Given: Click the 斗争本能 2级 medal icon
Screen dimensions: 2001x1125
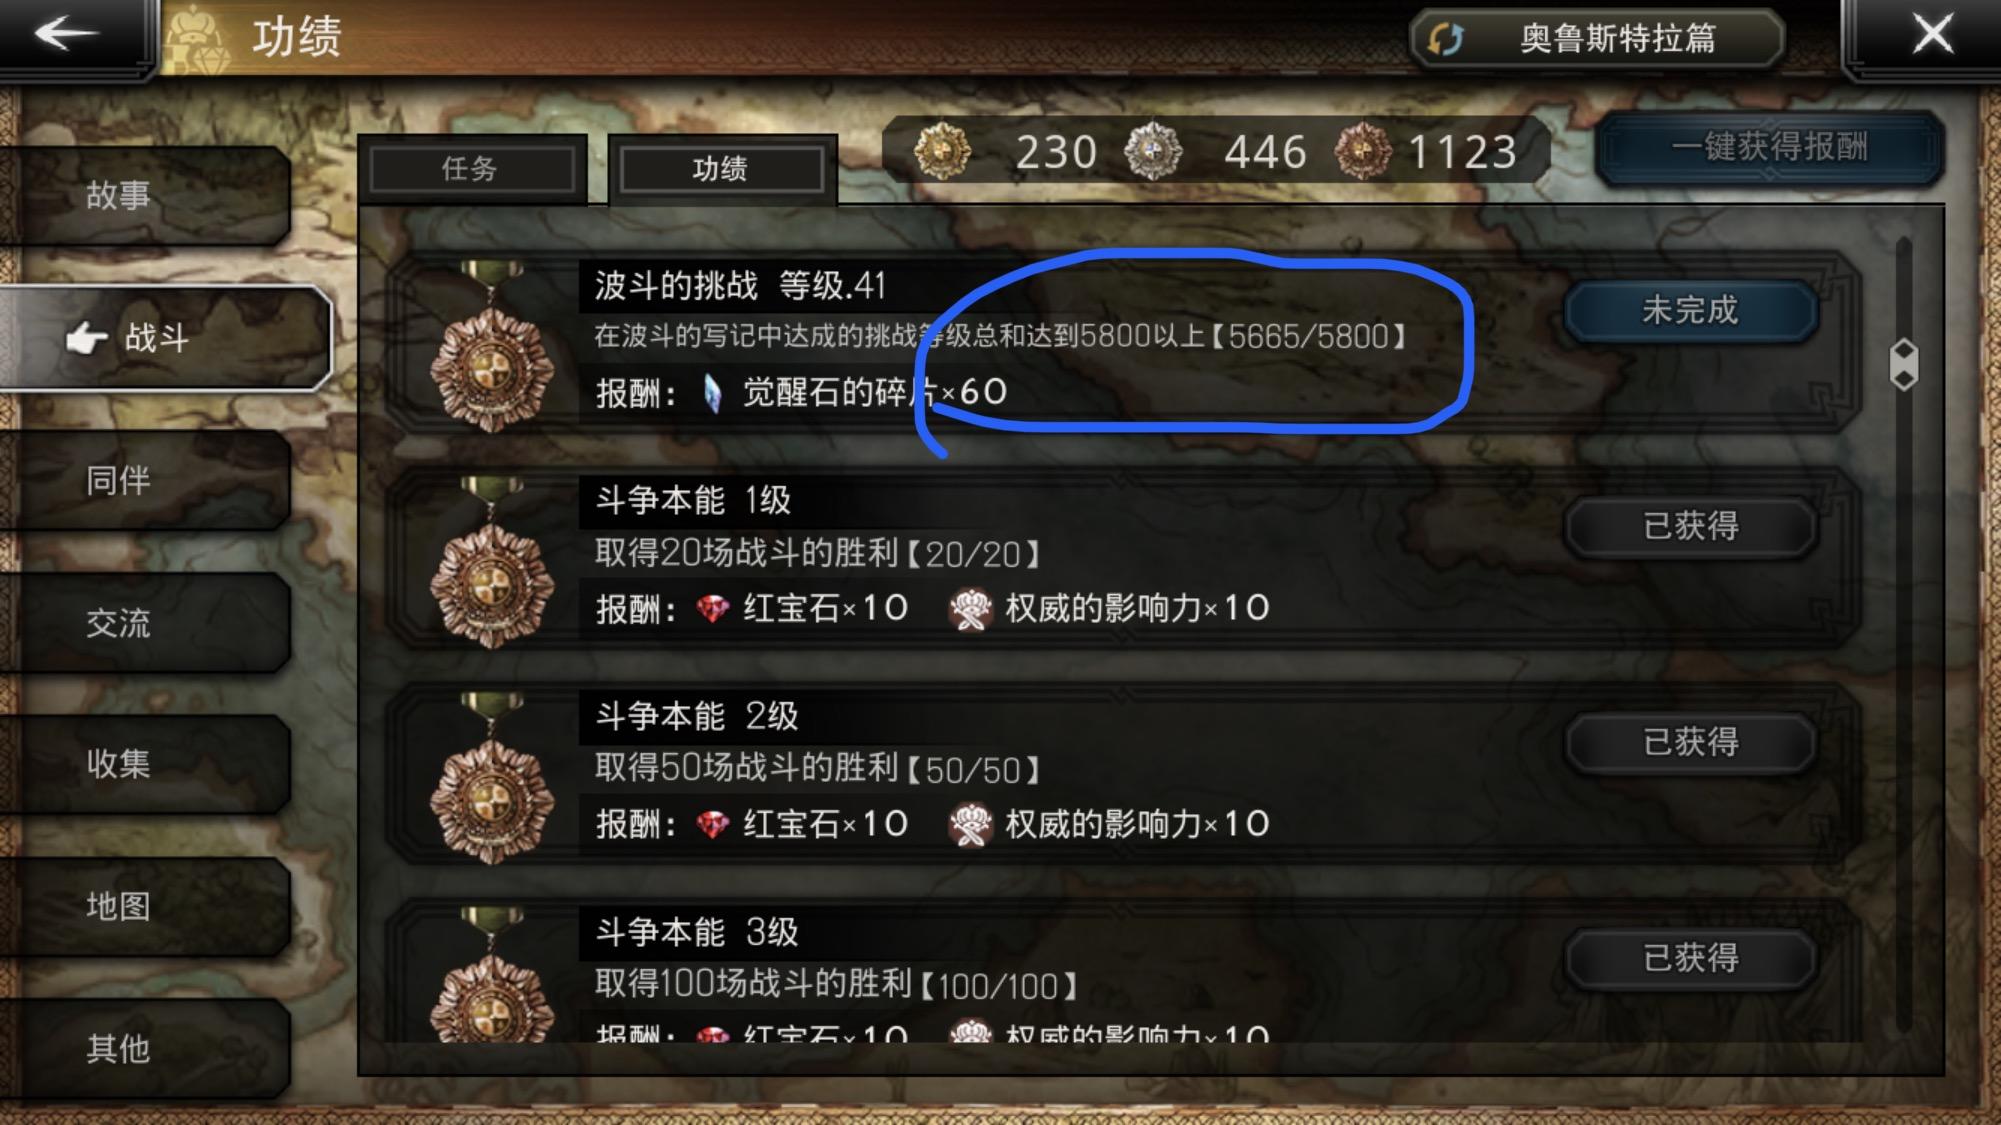Looking at the screenshot, I should (x=491, y=780).
